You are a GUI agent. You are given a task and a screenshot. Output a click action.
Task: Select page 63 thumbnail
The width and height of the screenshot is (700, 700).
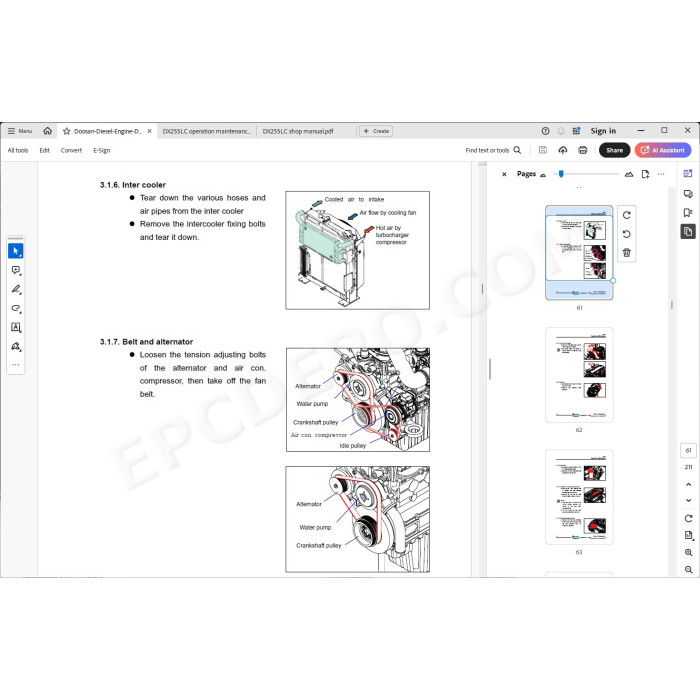(579, 497)
